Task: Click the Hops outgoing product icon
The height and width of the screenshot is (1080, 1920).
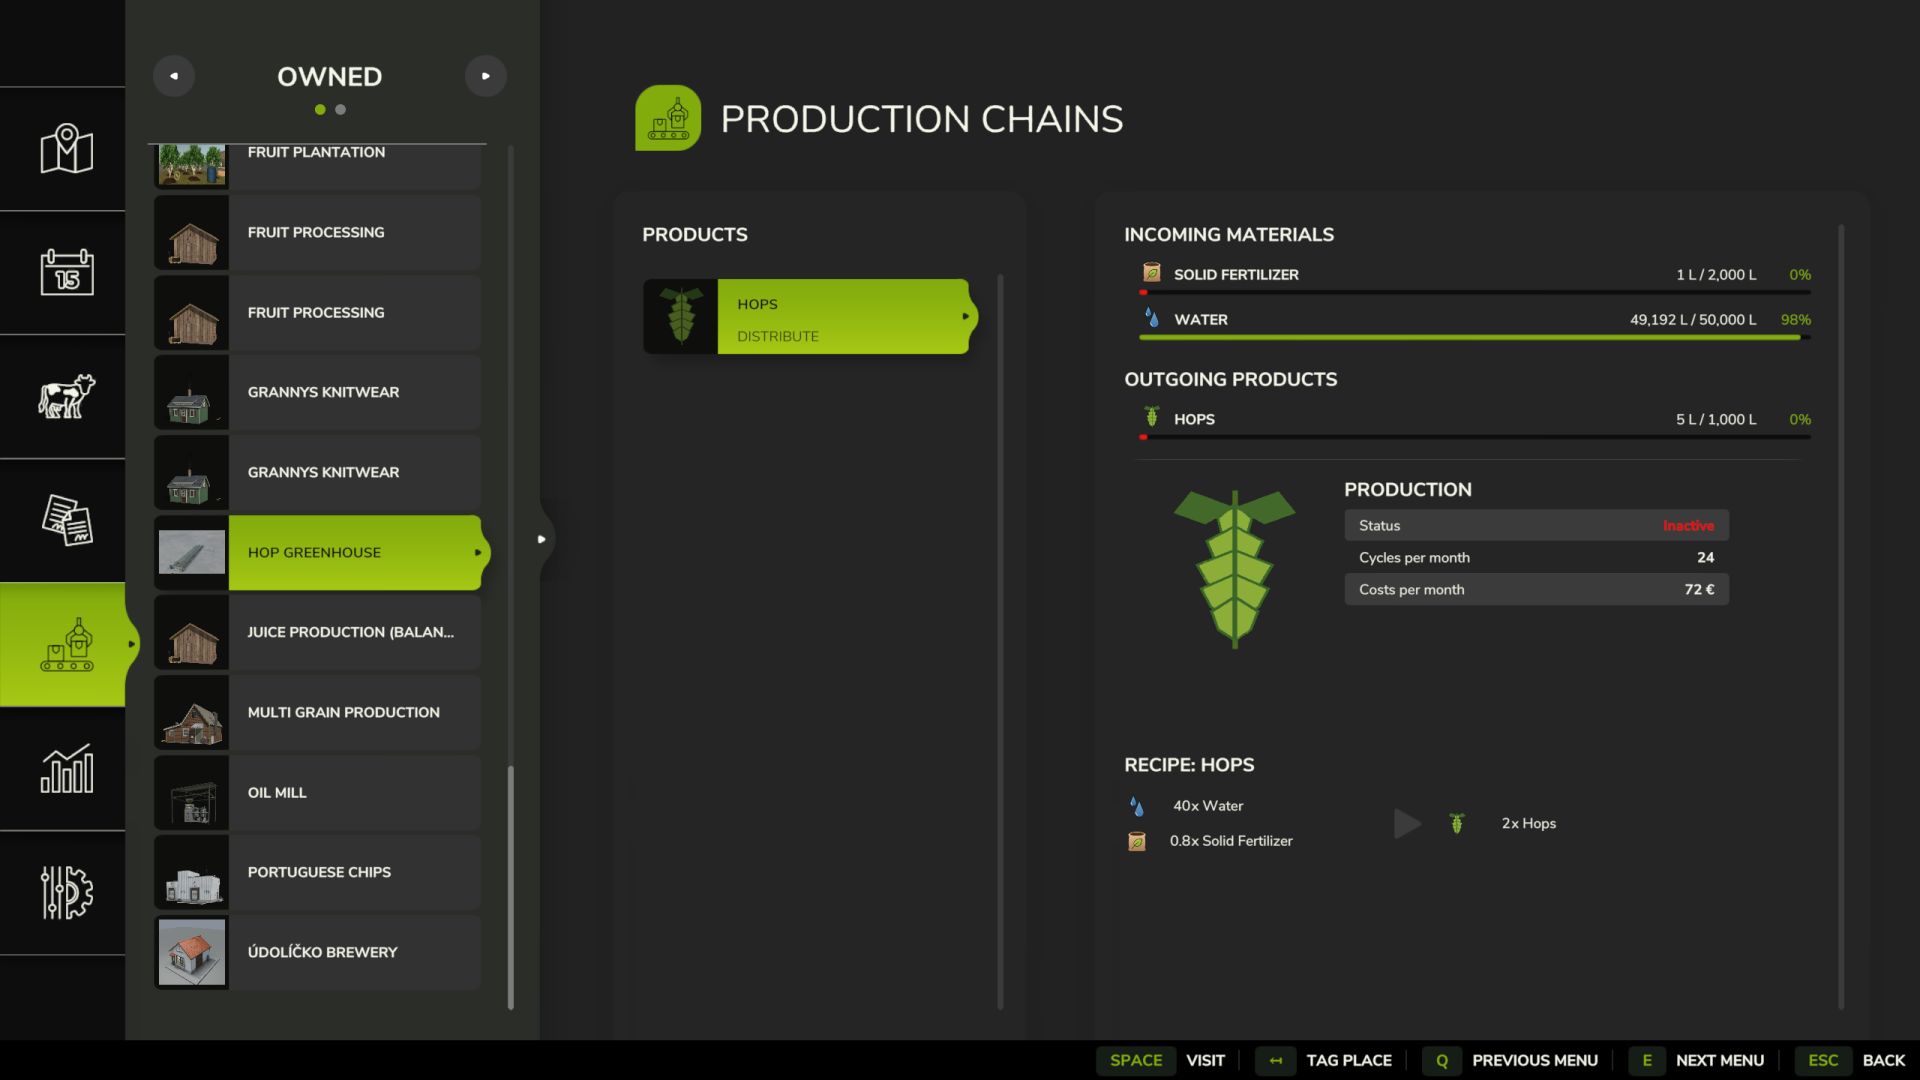Action: coord(1152,417)
